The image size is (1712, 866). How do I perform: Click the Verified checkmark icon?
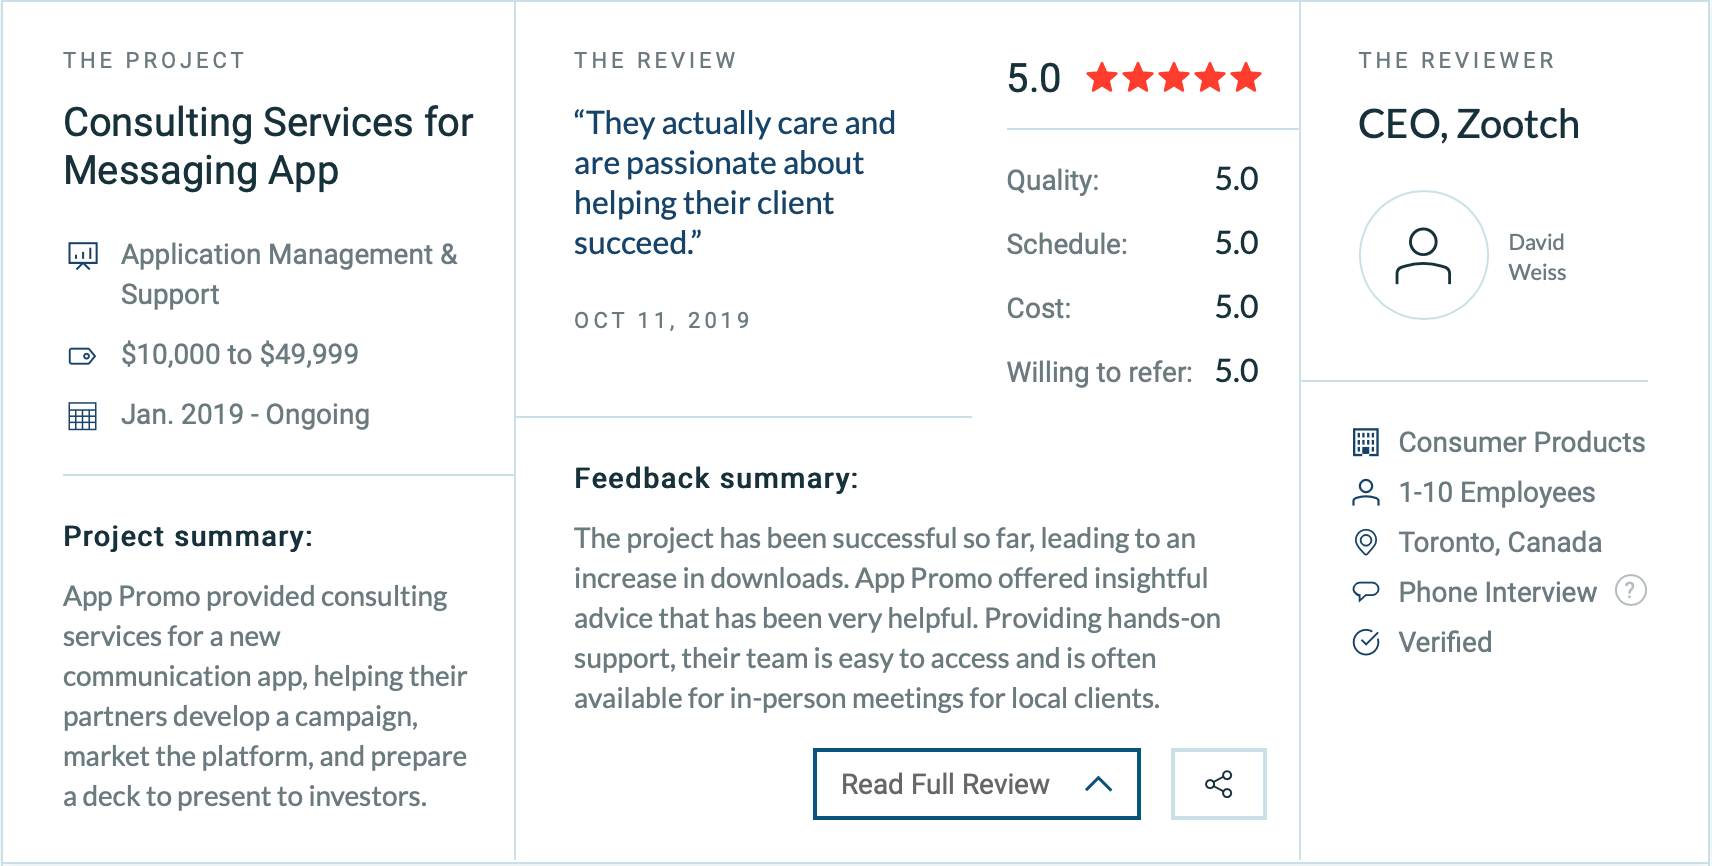1365,642
